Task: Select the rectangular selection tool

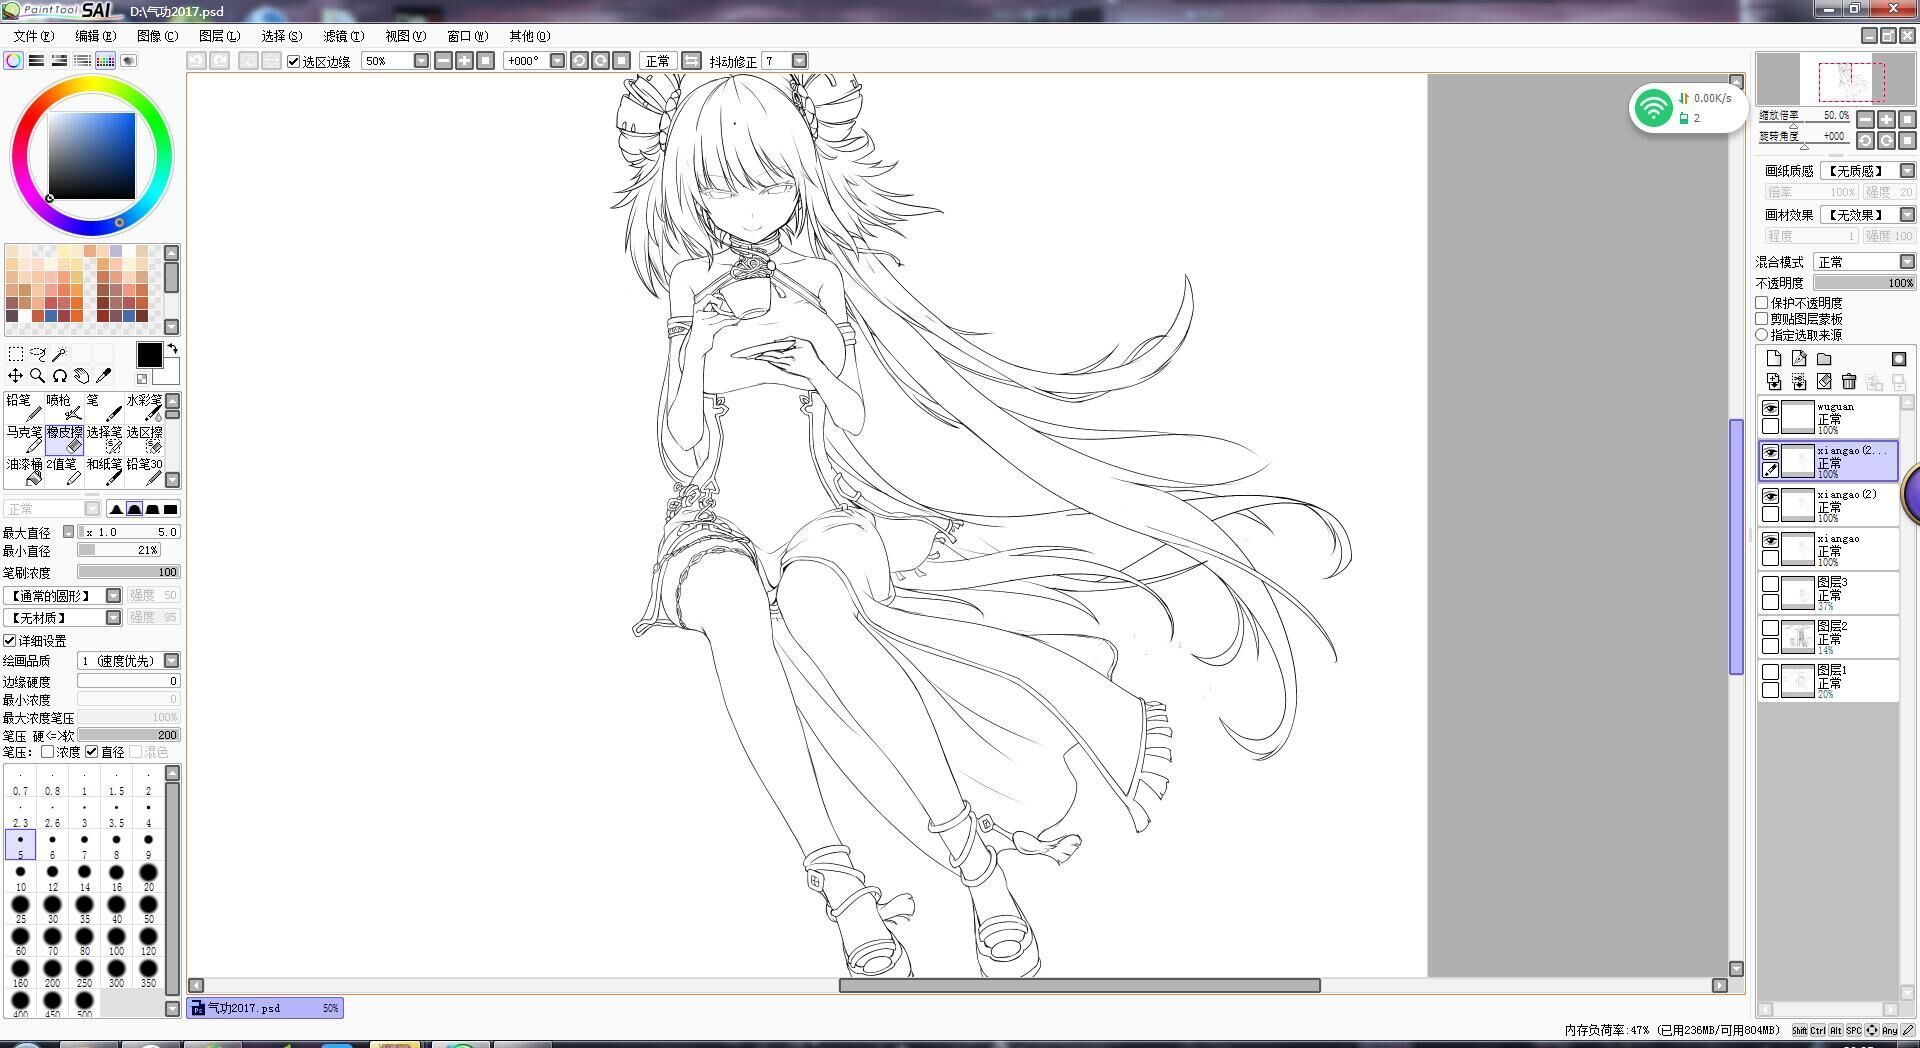Action: (16, 354)
